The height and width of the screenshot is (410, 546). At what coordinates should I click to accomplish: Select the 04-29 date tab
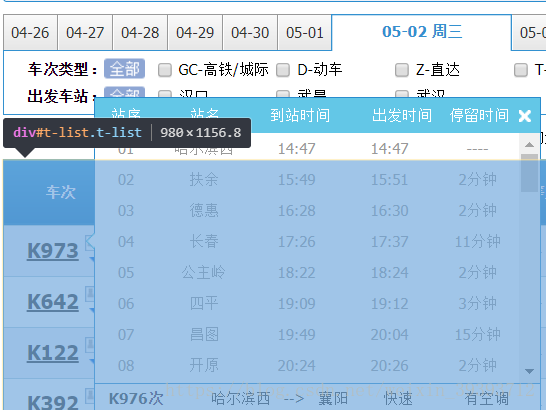pyautogui.click(x=195, y=33)
